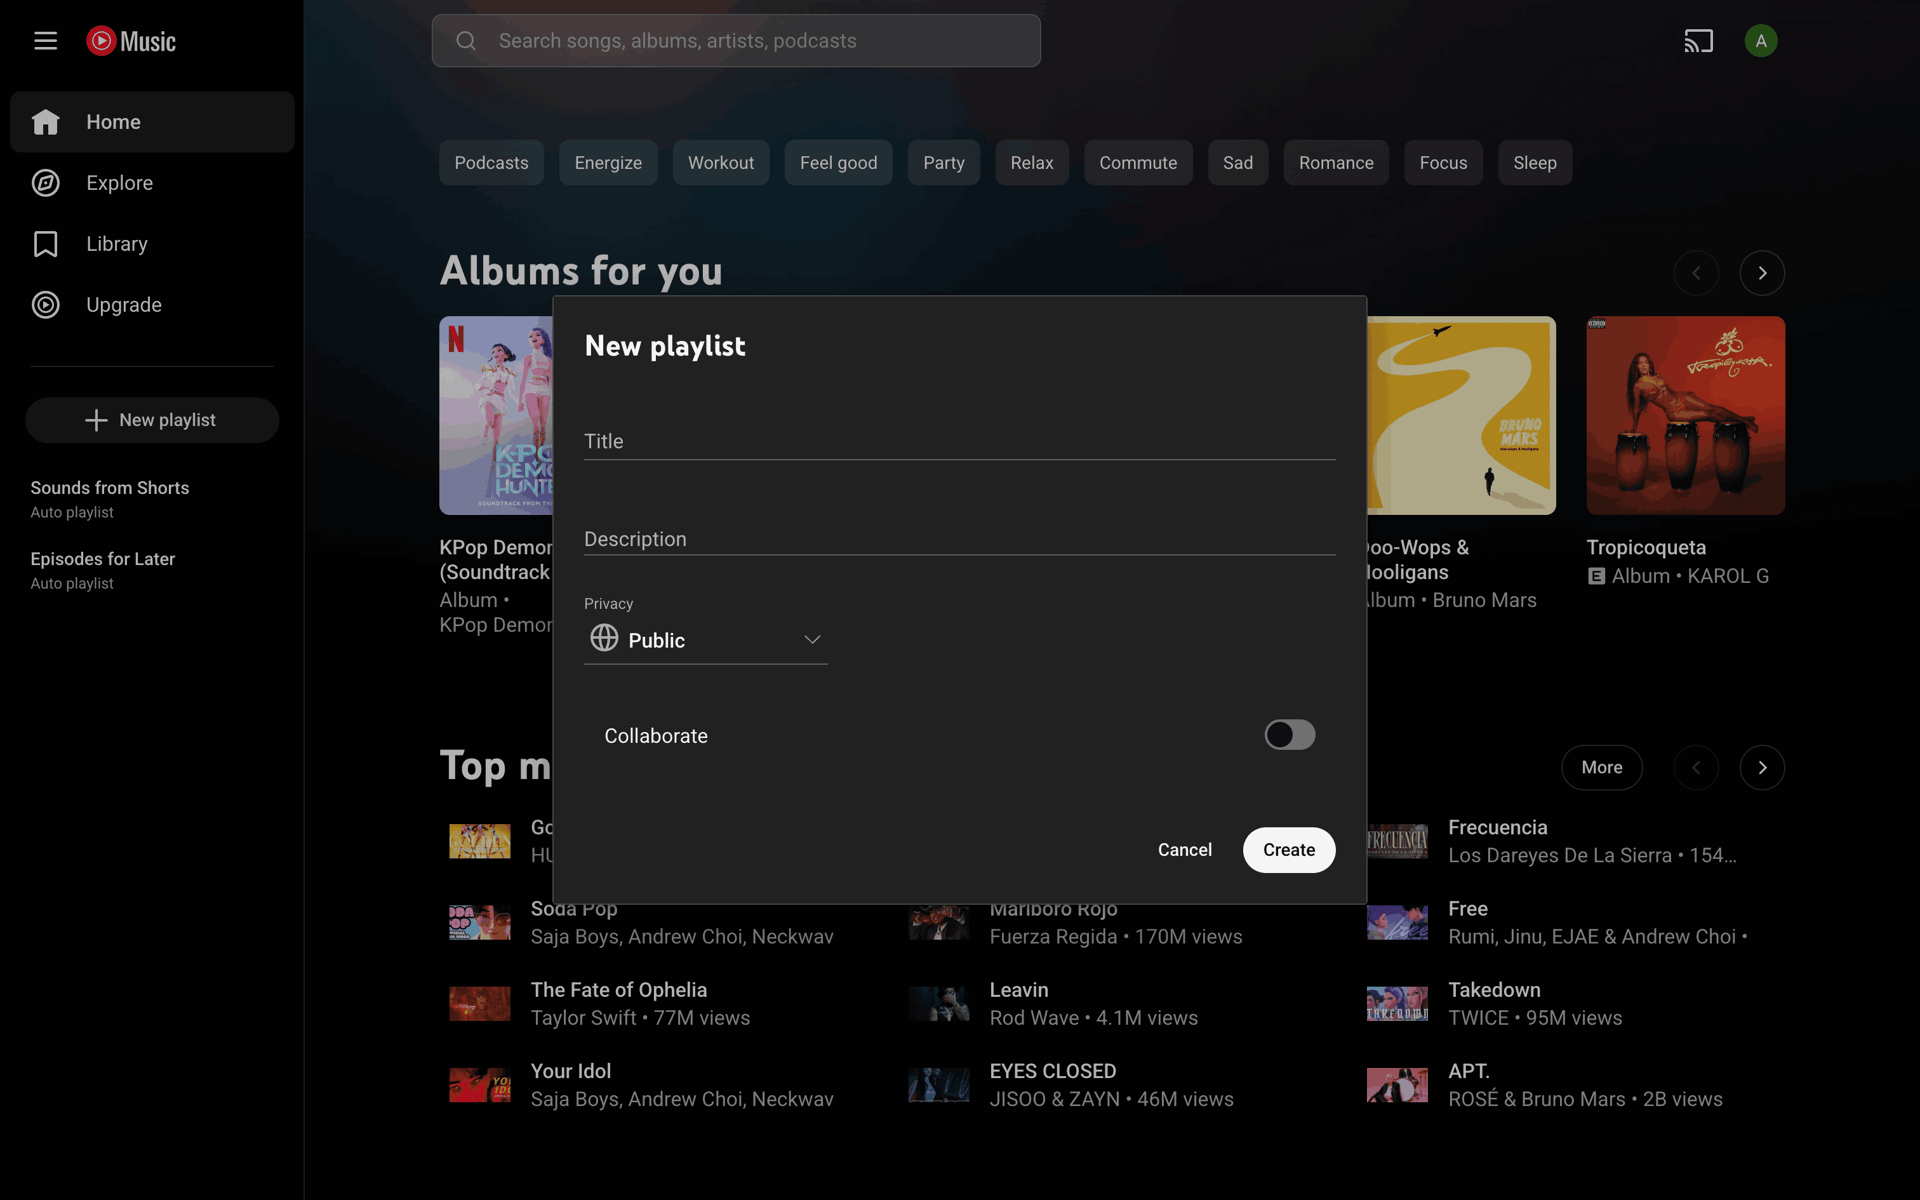1920x1200 pixels.
Task: Click the Soda Pop song thumbnail
Action: pos(479,922)
